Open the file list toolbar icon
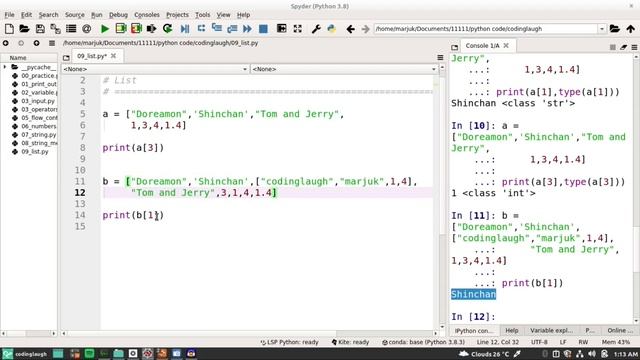 71,29
